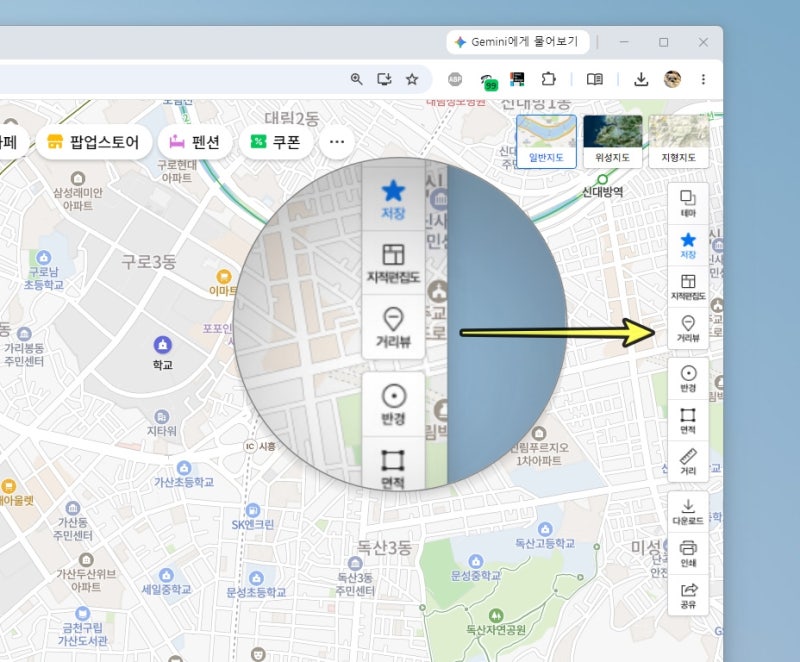
Task: Turn on 거리뷰 street view in the side toolbar
Action: point(688,328)
